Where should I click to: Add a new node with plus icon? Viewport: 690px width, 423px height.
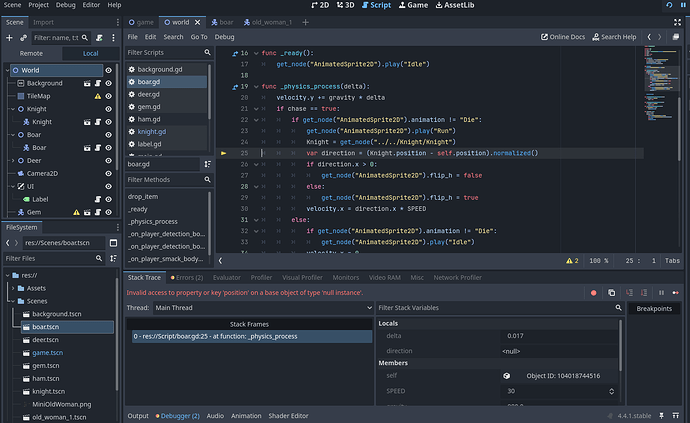coord(9,38)
